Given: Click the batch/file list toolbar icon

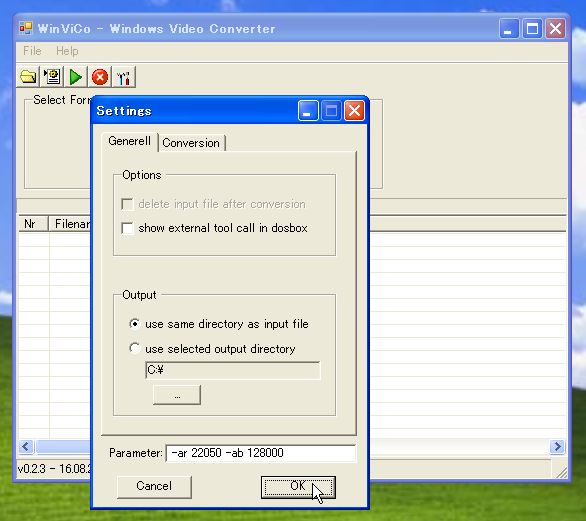Looking at the screenshot, I should click(x=52, y=77).
